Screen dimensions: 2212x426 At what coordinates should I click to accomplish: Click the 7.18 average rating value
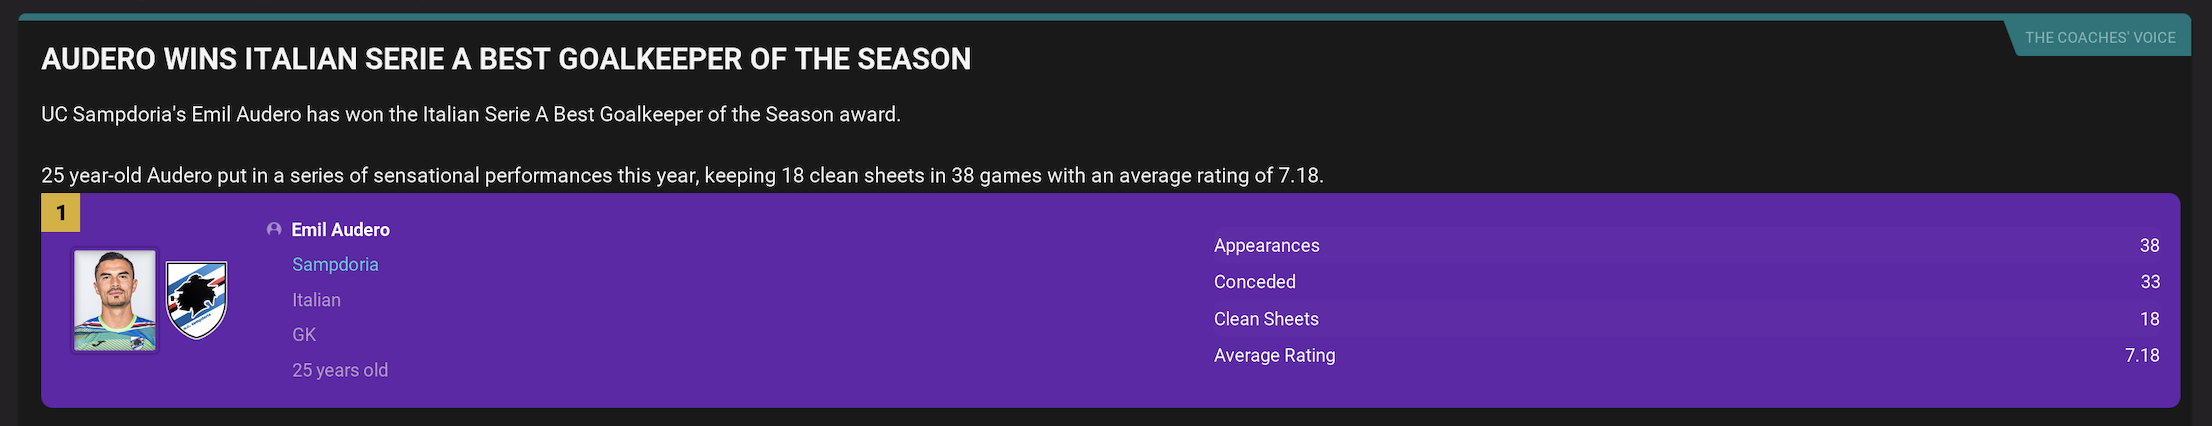coord(2142,355)
